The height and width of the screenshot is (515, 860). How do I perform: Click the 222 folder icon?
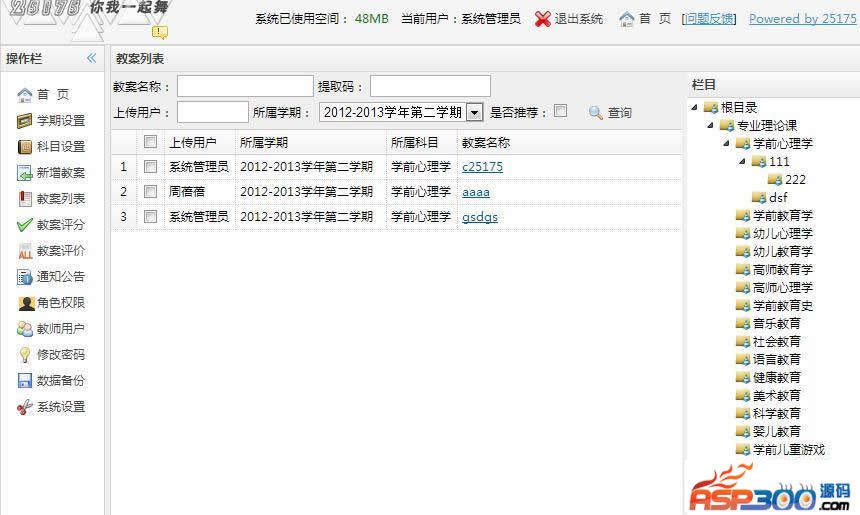point(775,179)
